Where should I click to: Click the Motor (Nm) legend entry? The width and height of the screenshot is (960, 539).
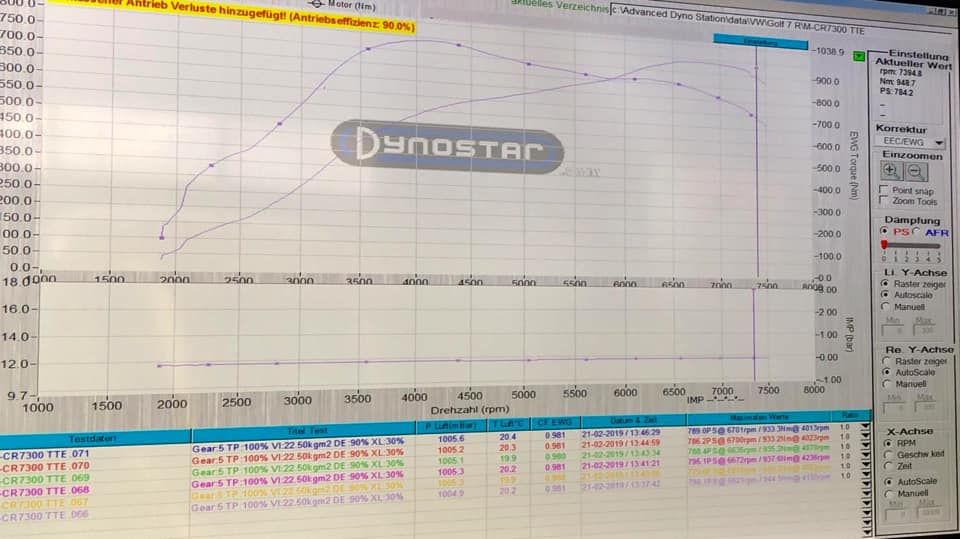(x=343, y=4)
